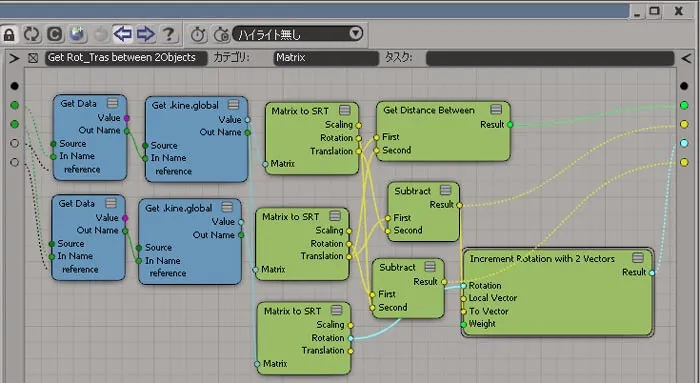Click the magenta Value port on top Get Data

pyautogui.click(x=127, y=118)
